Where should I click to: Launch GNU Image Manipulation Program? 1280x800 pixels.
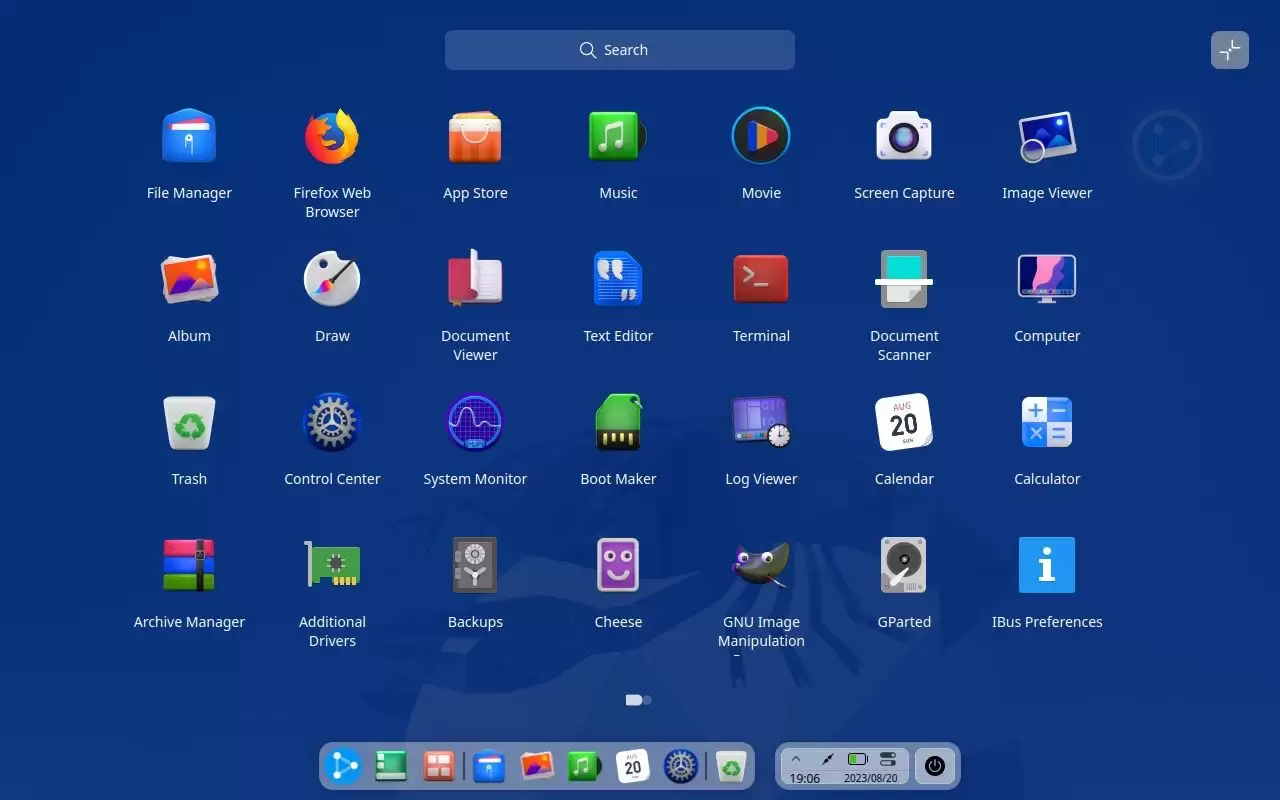(x=761, y=564)
